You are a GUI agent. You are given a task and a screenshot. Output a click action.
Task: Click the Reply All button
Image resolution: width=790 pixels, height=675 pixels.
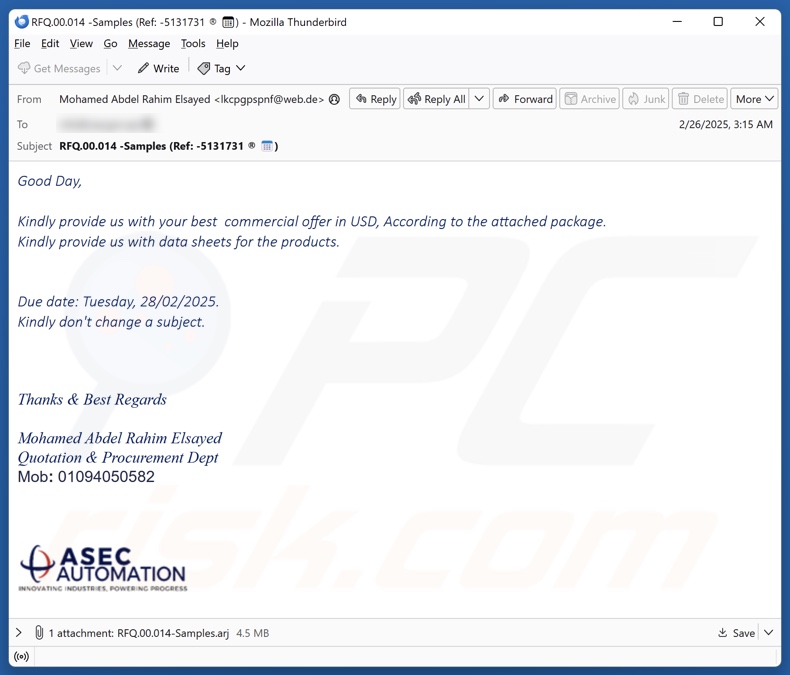tap(435, 99)
